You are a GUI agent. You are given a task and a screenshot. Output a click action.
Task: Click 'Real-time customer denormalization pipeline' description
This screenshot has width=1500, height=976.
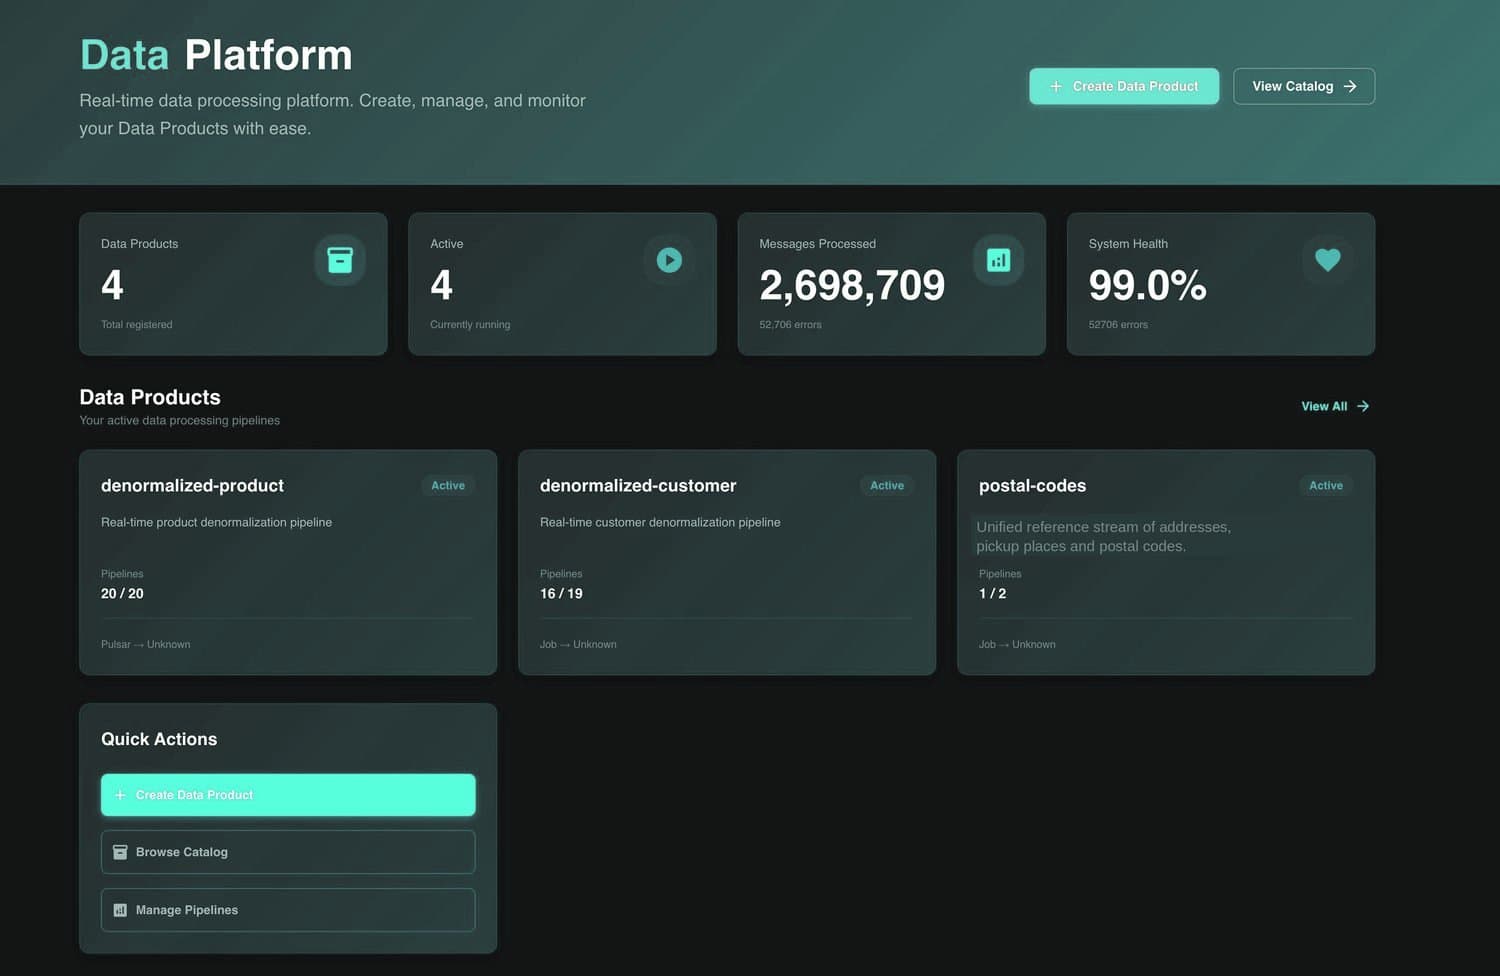click(x=660, y=523)
